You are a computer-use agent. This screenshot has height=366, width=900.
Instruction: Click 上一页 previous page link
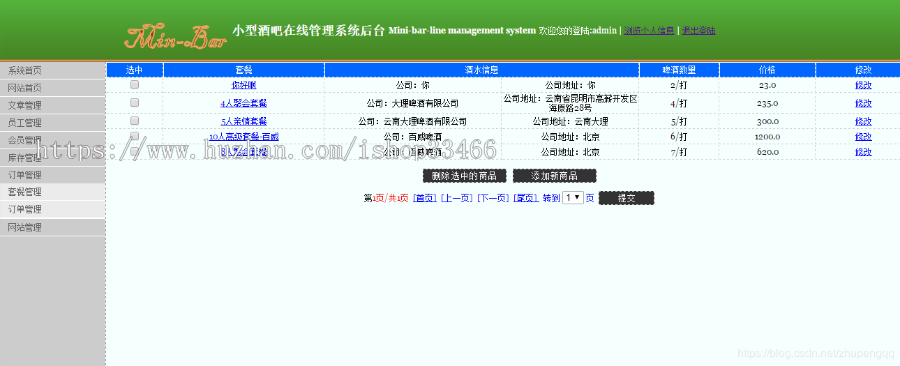[457, 198]
